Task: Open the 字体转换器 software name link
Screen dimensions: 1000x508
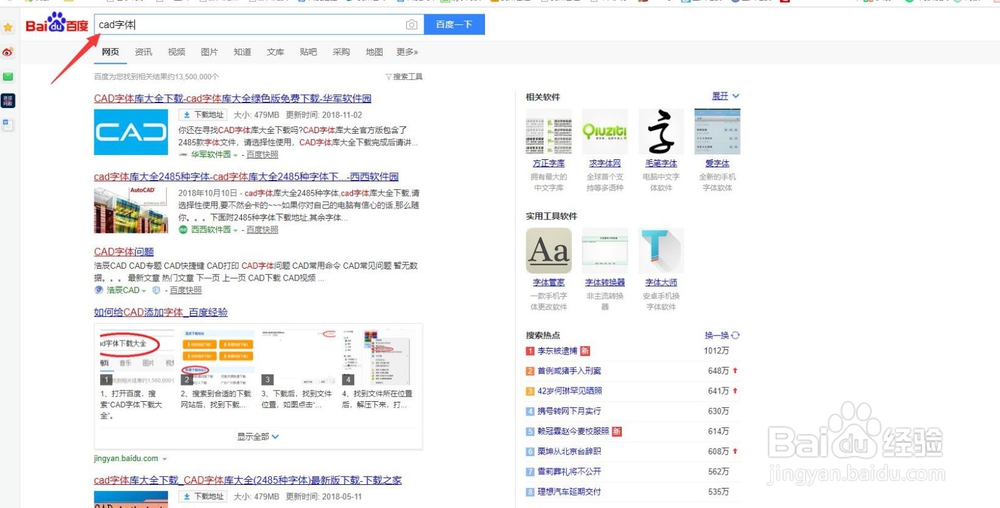Action: pyautogui.click(x=605, y=282)
